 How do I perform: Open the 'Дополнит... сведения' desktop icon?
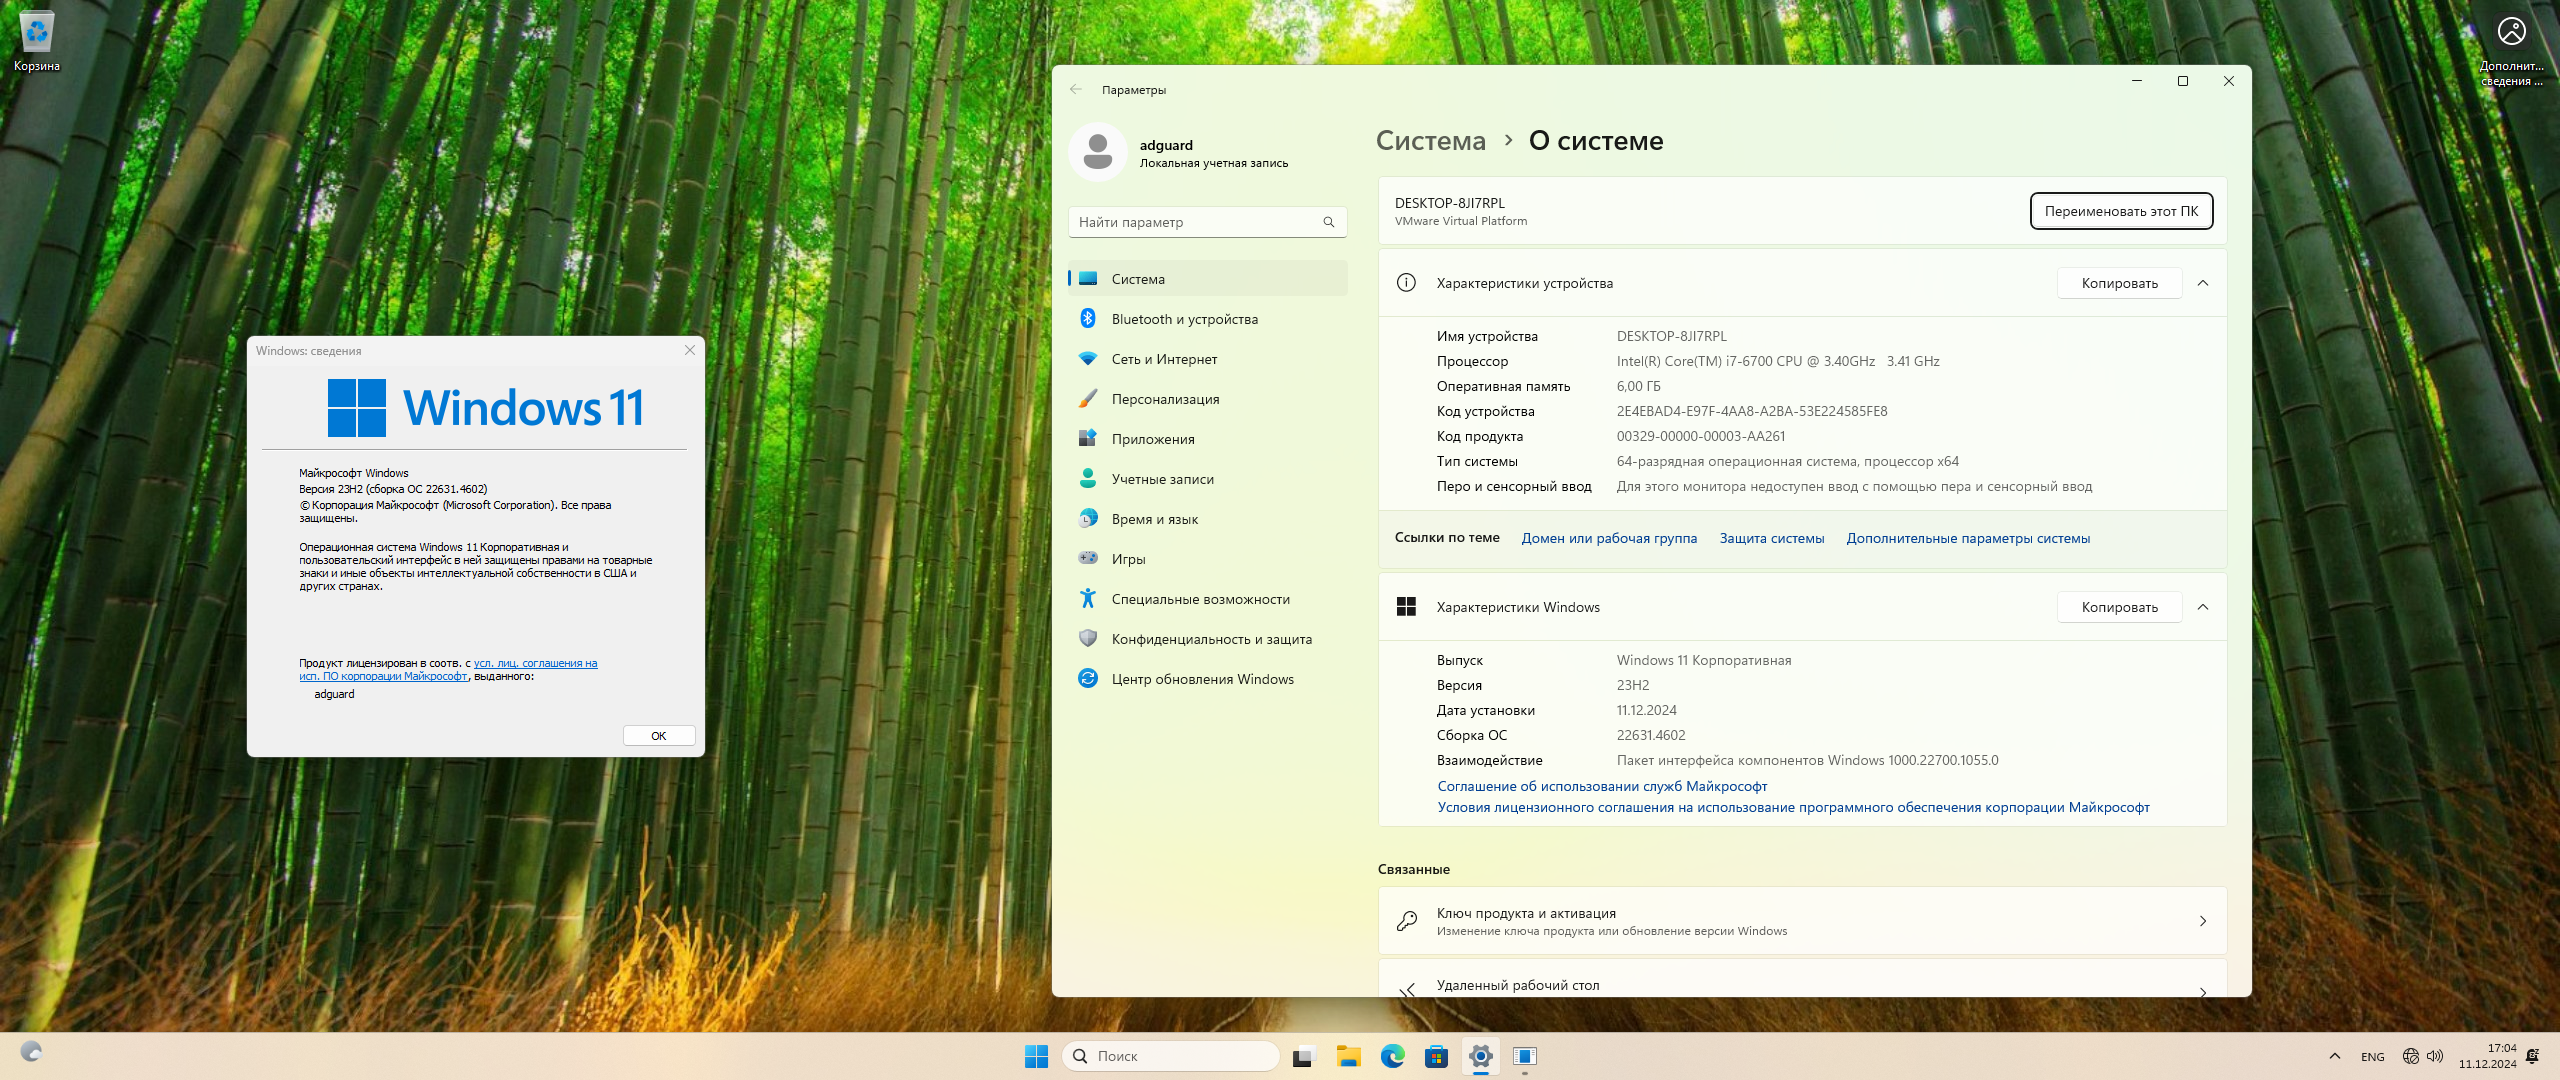coord(2511,50)
